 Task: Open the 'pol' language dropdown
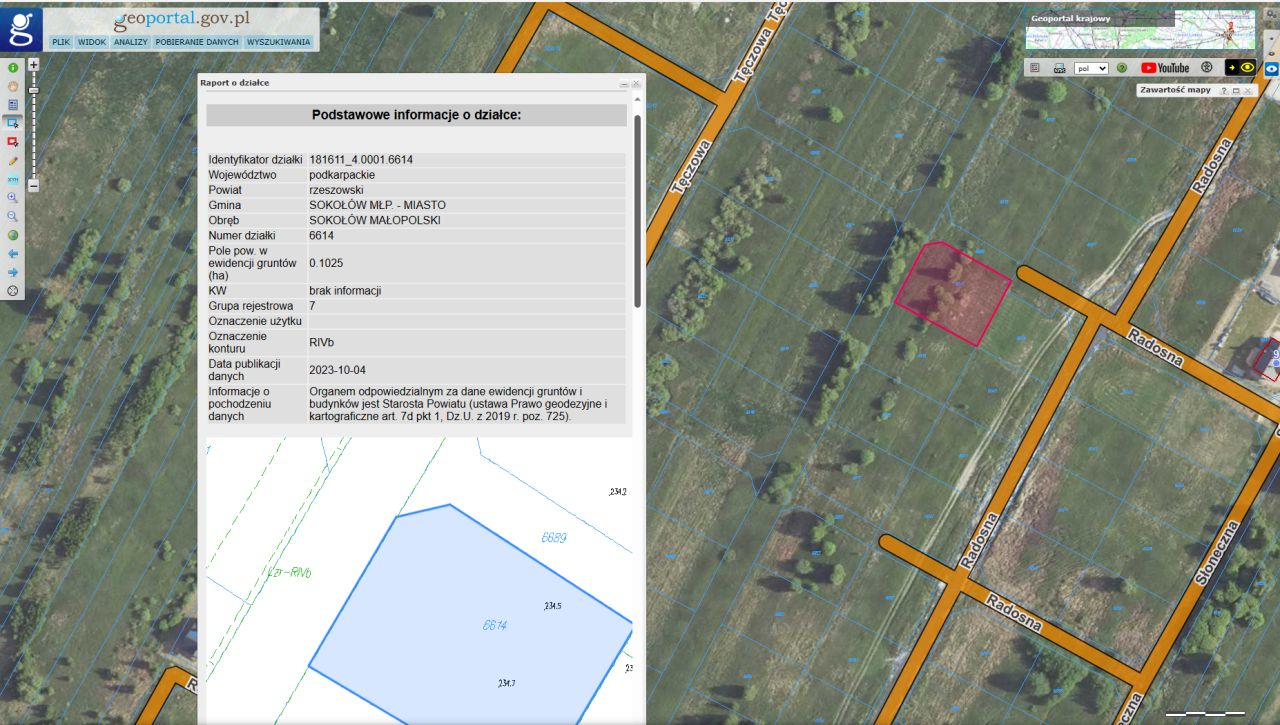[1091, 68]
